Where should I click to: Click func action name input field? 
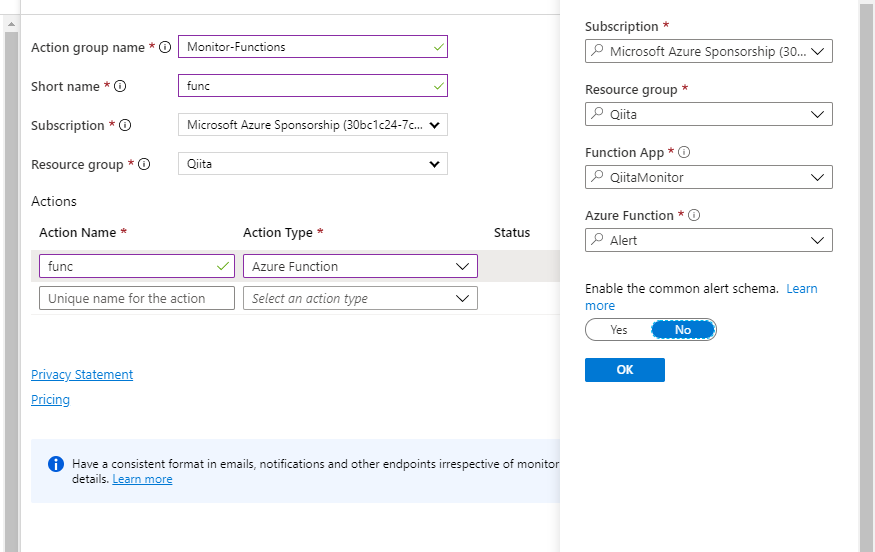(x=137, y=266)
